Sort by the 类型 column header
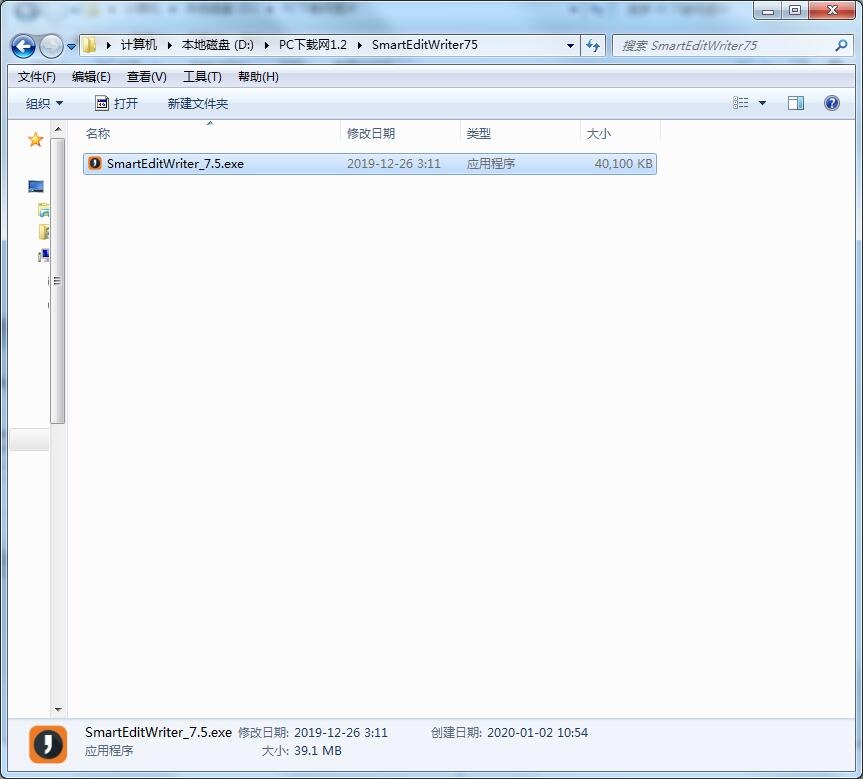 [520, 133]
